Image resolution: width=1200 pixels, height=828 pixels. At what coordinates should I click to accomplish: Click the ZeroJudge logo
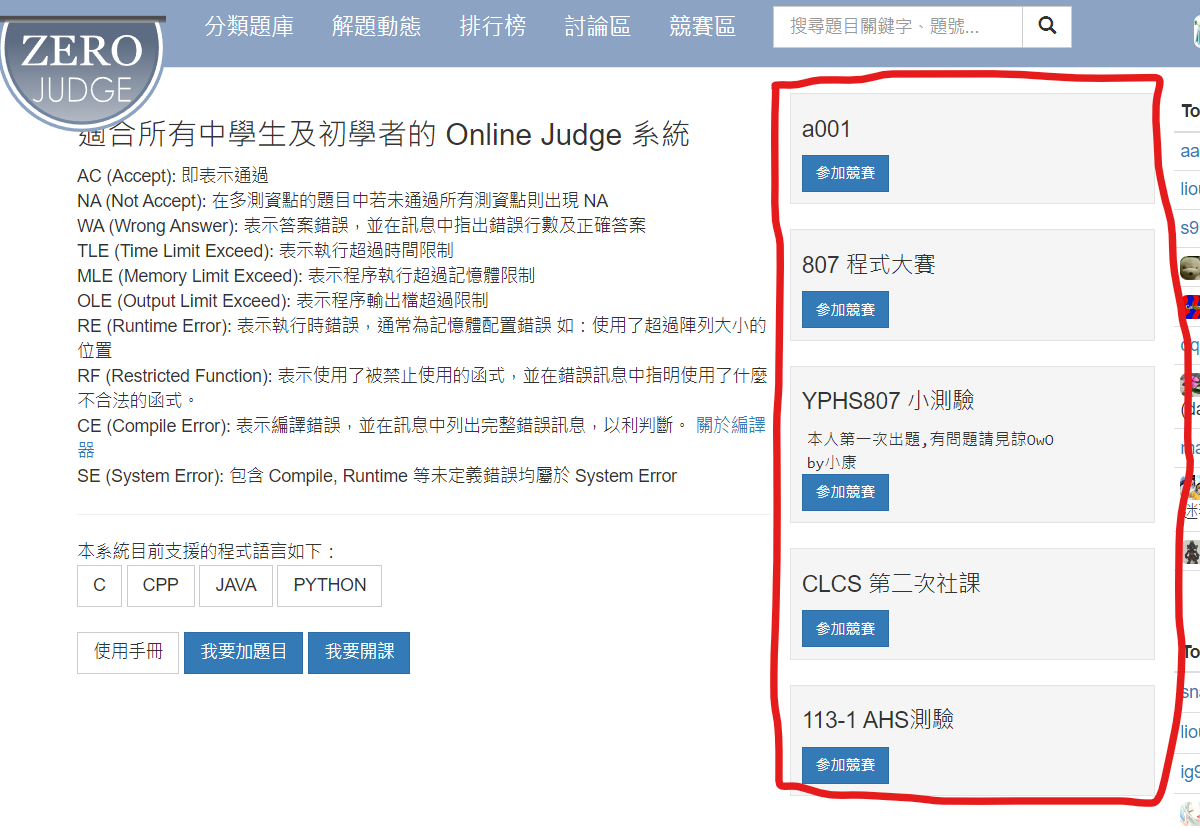click(x=83, y=68)
